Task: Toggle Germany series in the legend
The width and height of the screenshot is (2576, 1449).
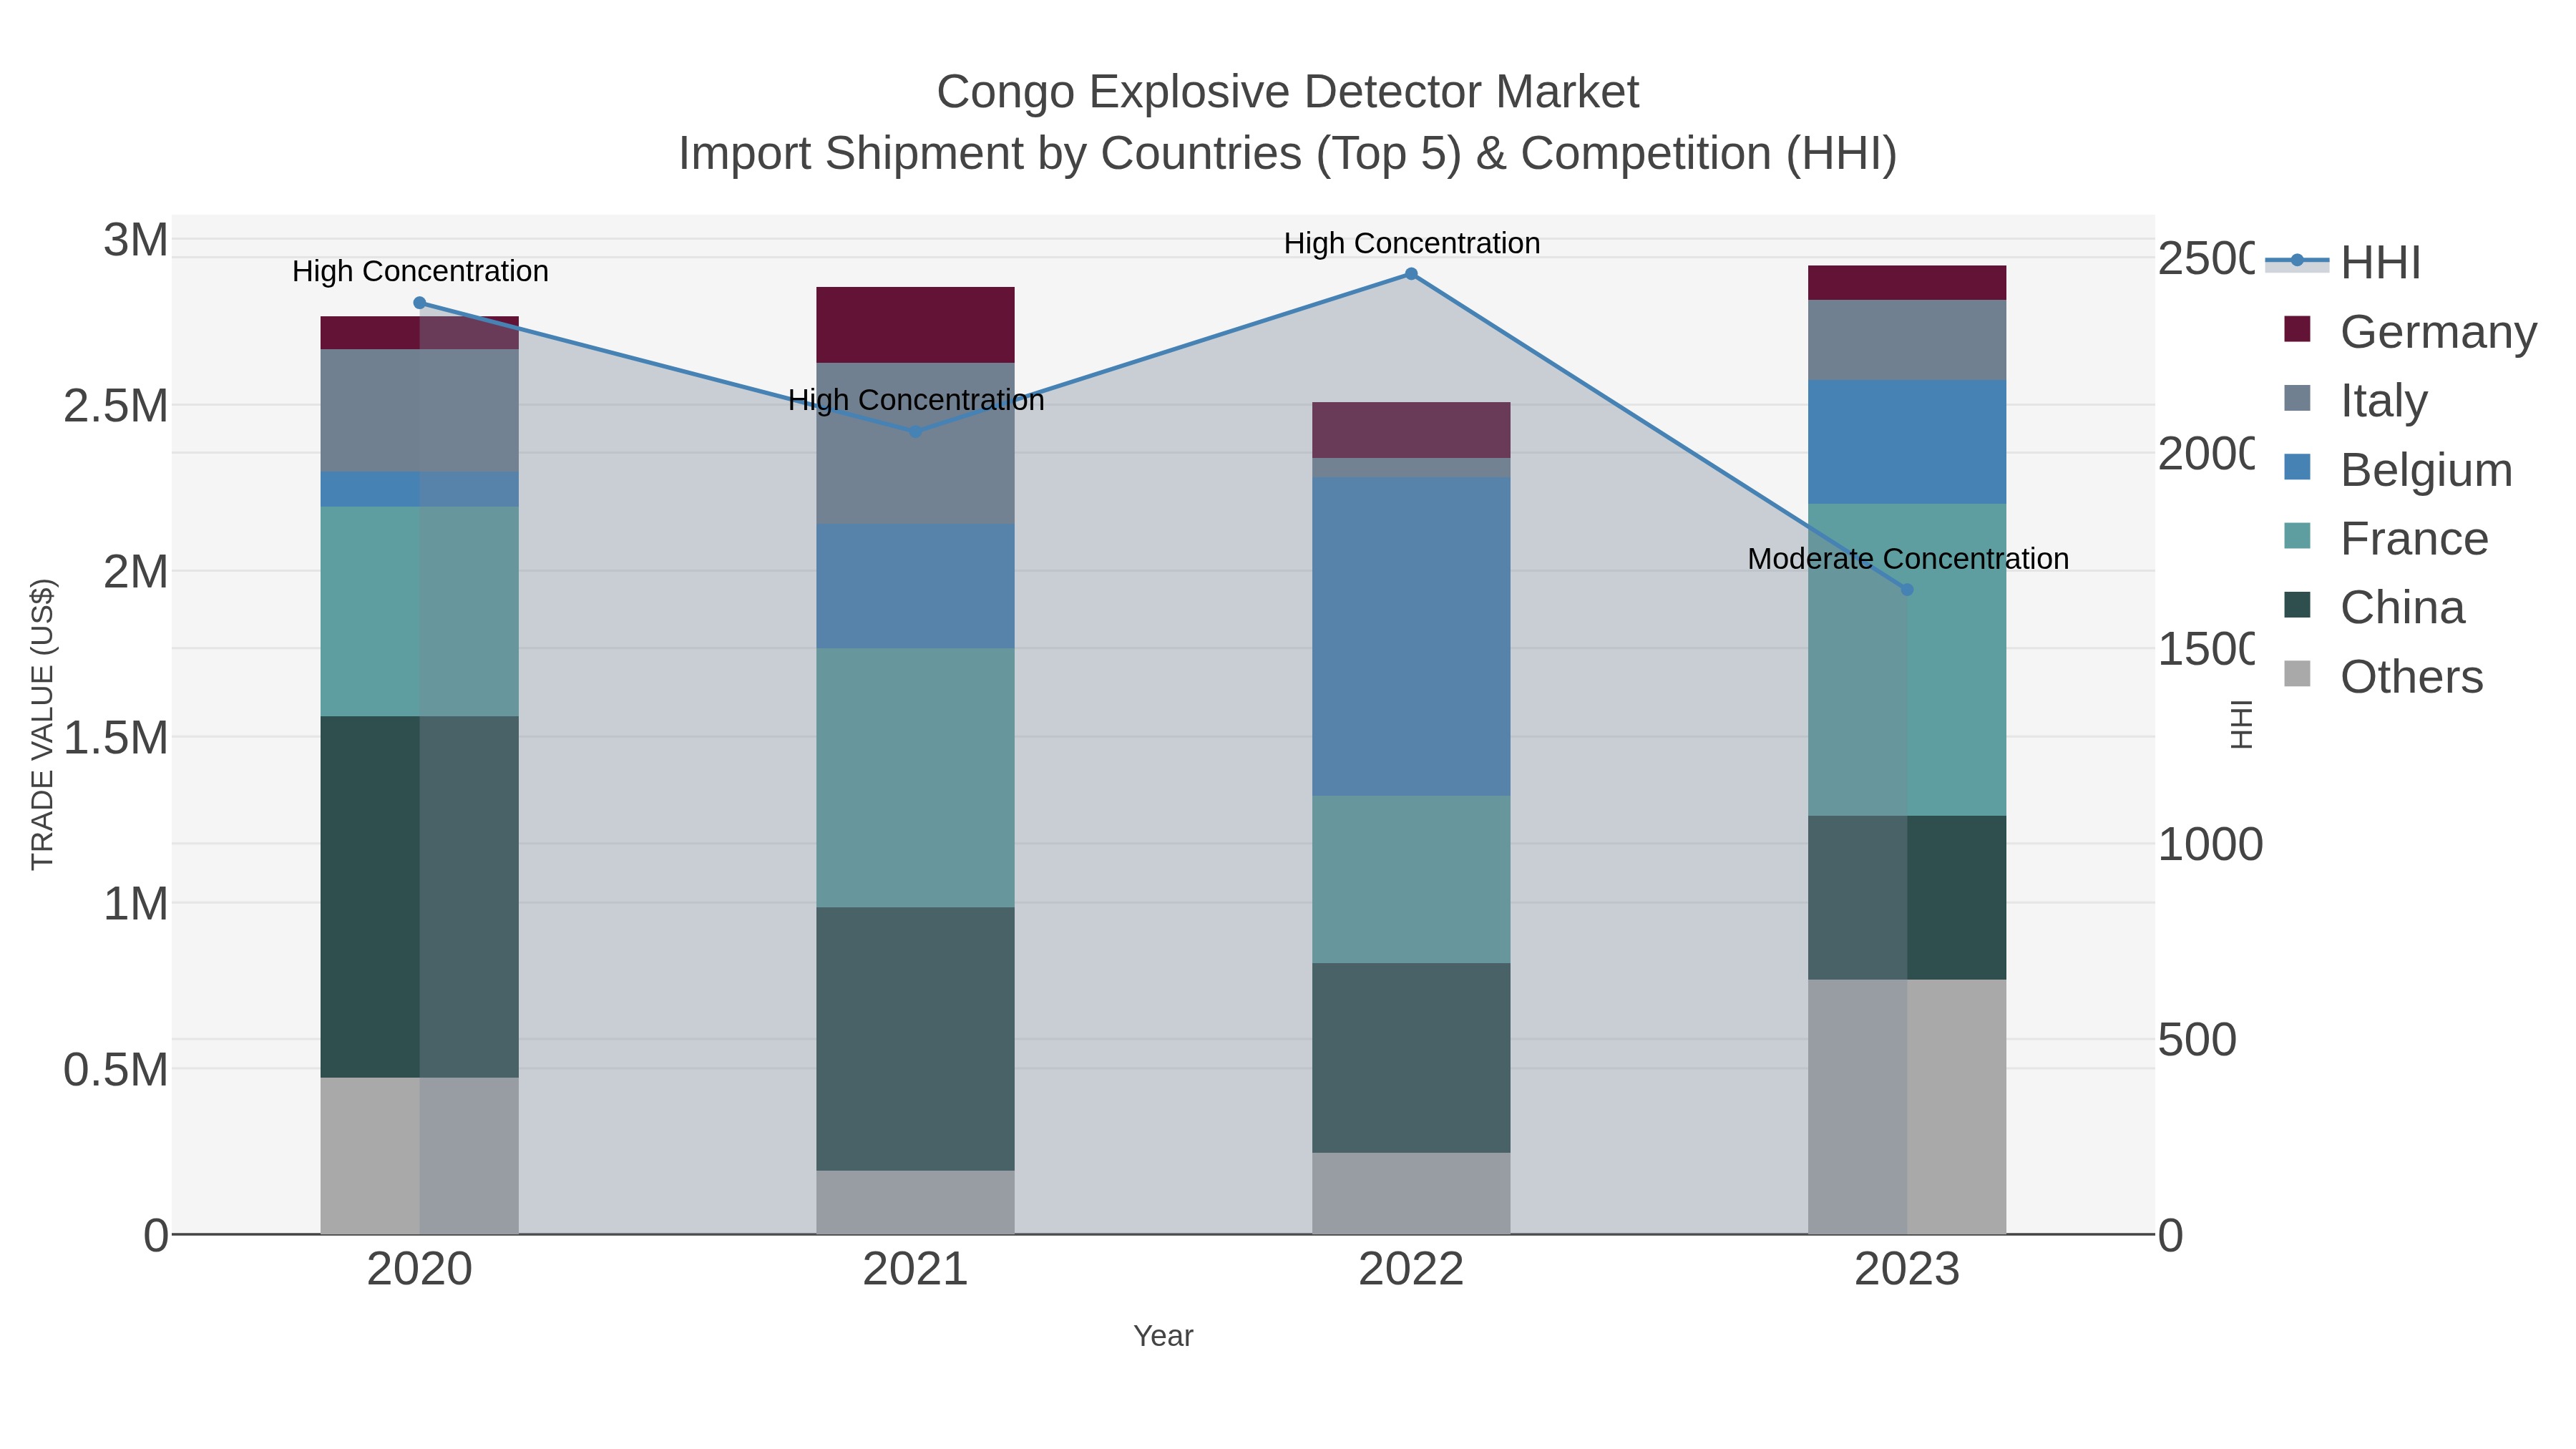Action: [2410, 331]
